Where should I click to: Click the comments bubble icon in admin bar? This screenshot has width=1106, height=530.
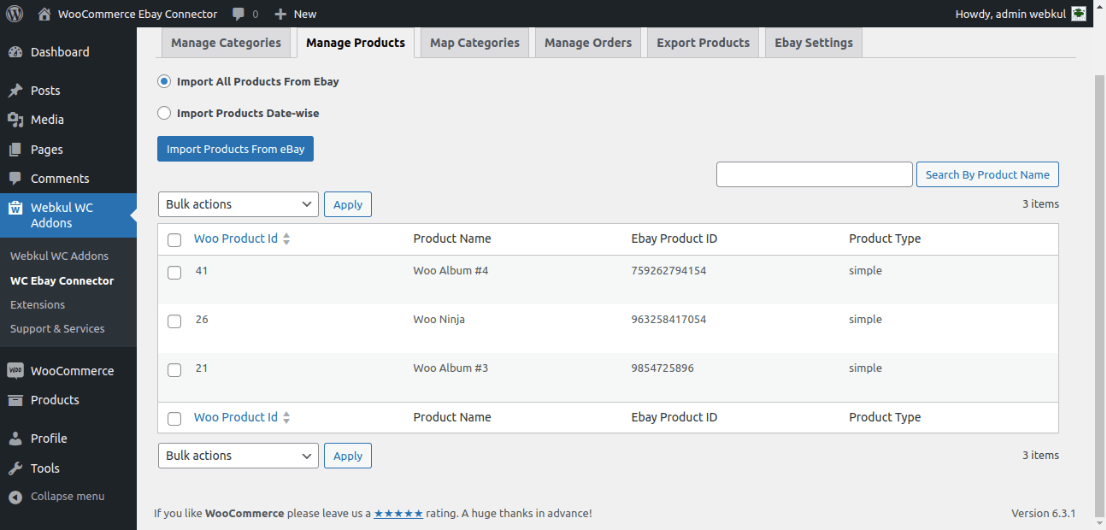click(238, 14)
